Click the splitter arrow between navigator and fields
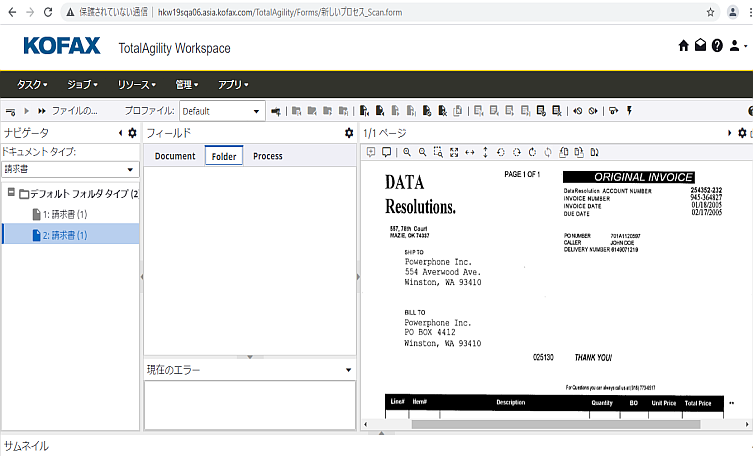 tap(142, 277)
